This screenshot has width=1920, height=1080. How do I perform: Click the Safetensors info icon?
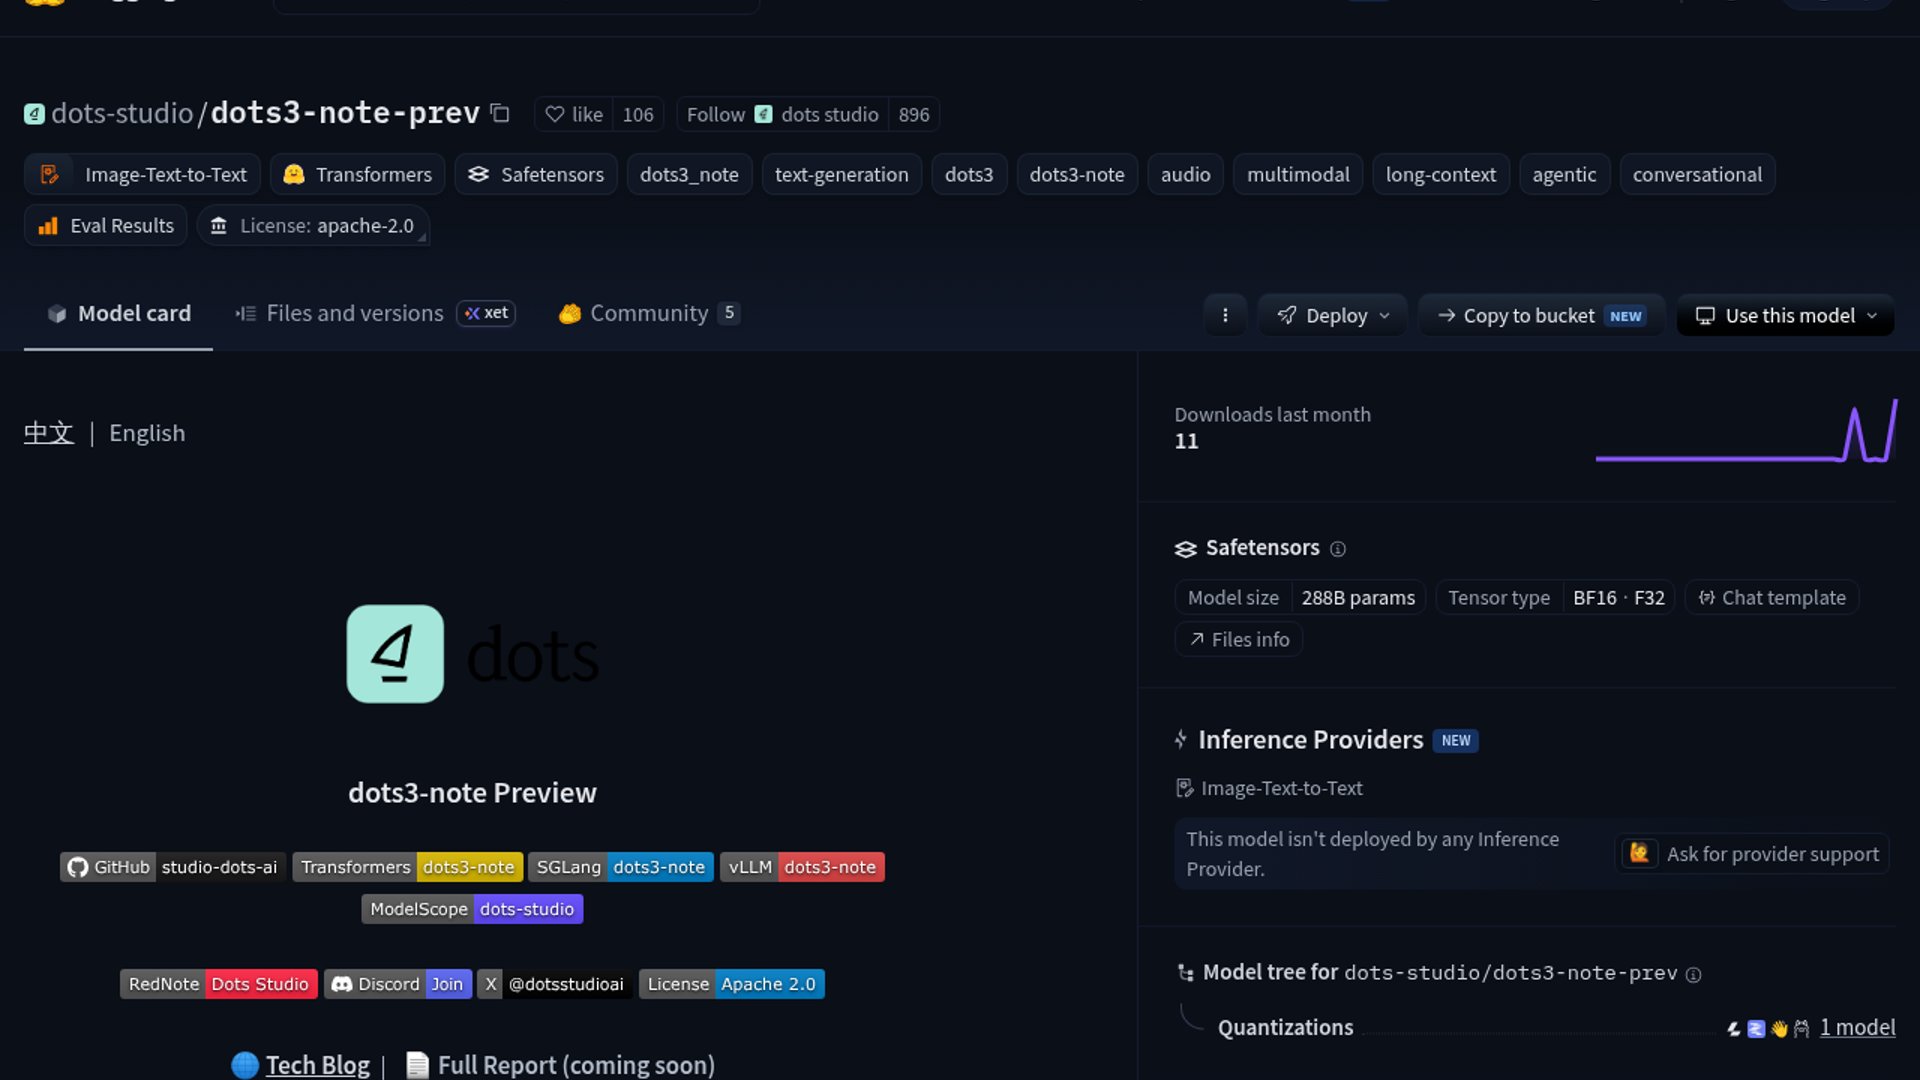click(1338, 549)
